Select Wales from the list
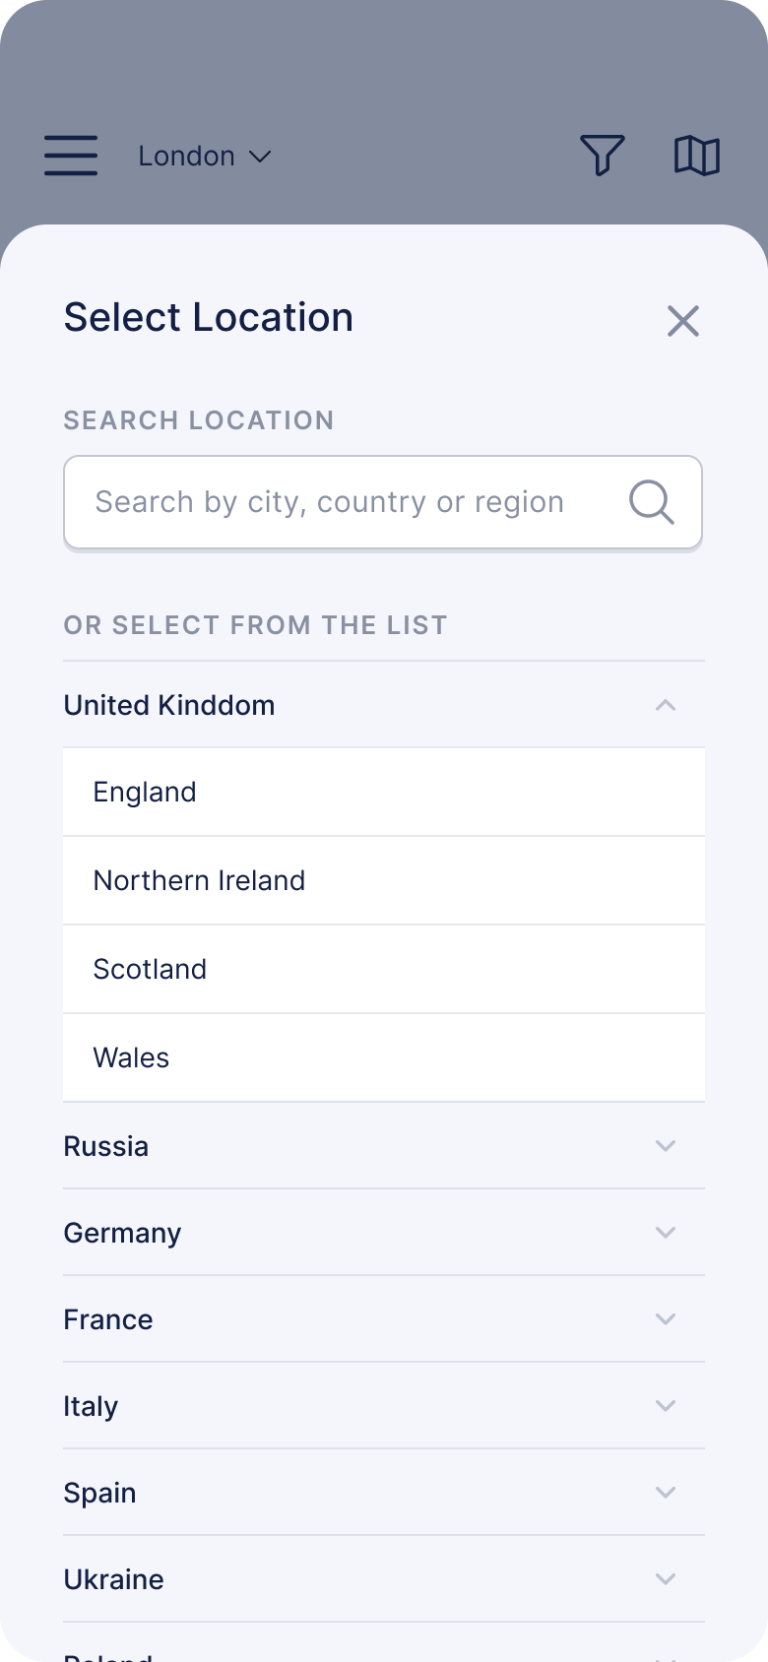The image size is (768, 1662). click(131, 1057)
